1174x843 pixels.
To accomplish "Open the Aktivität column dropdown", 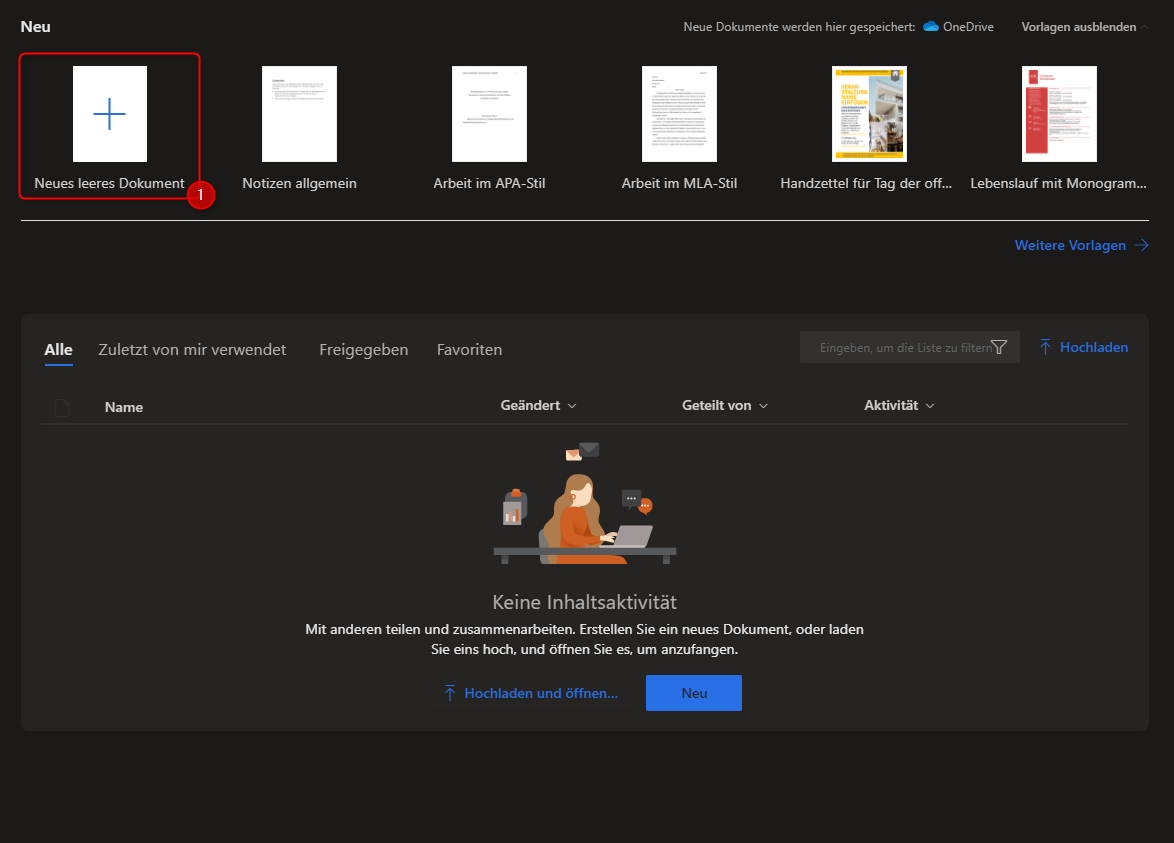I will pos(899,406).
